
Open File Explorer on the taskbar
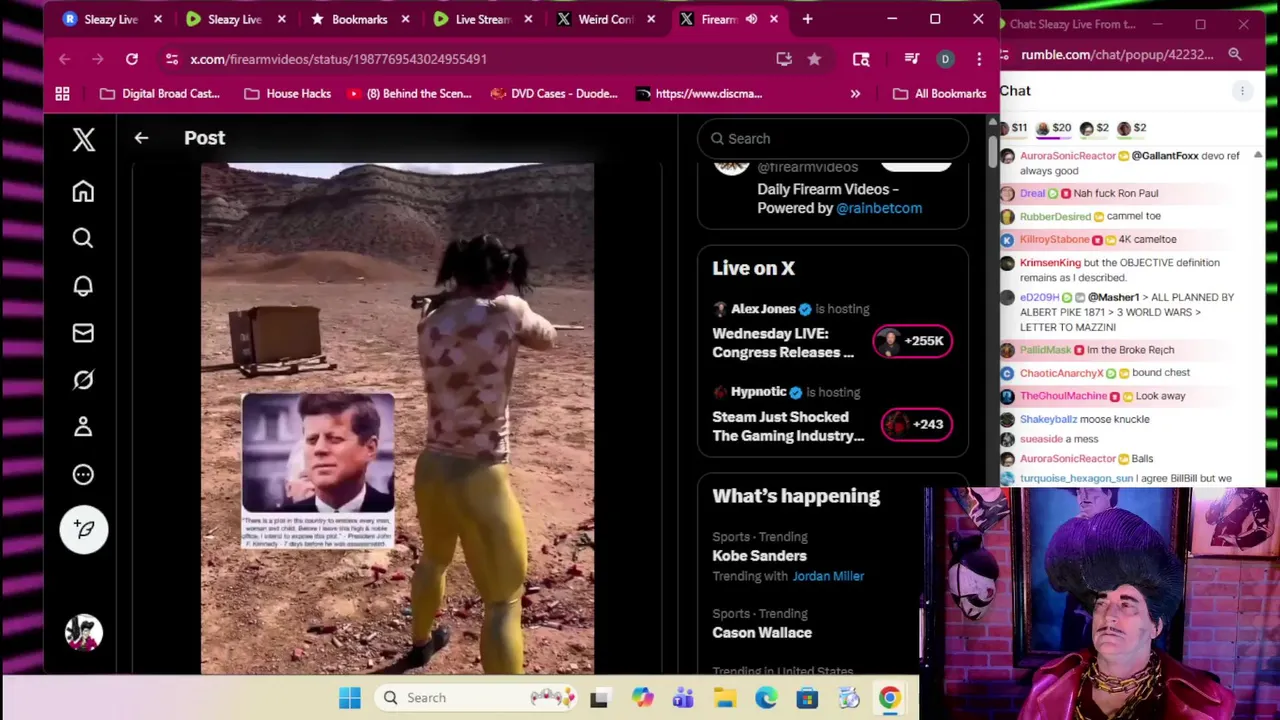tap(725, 698)
